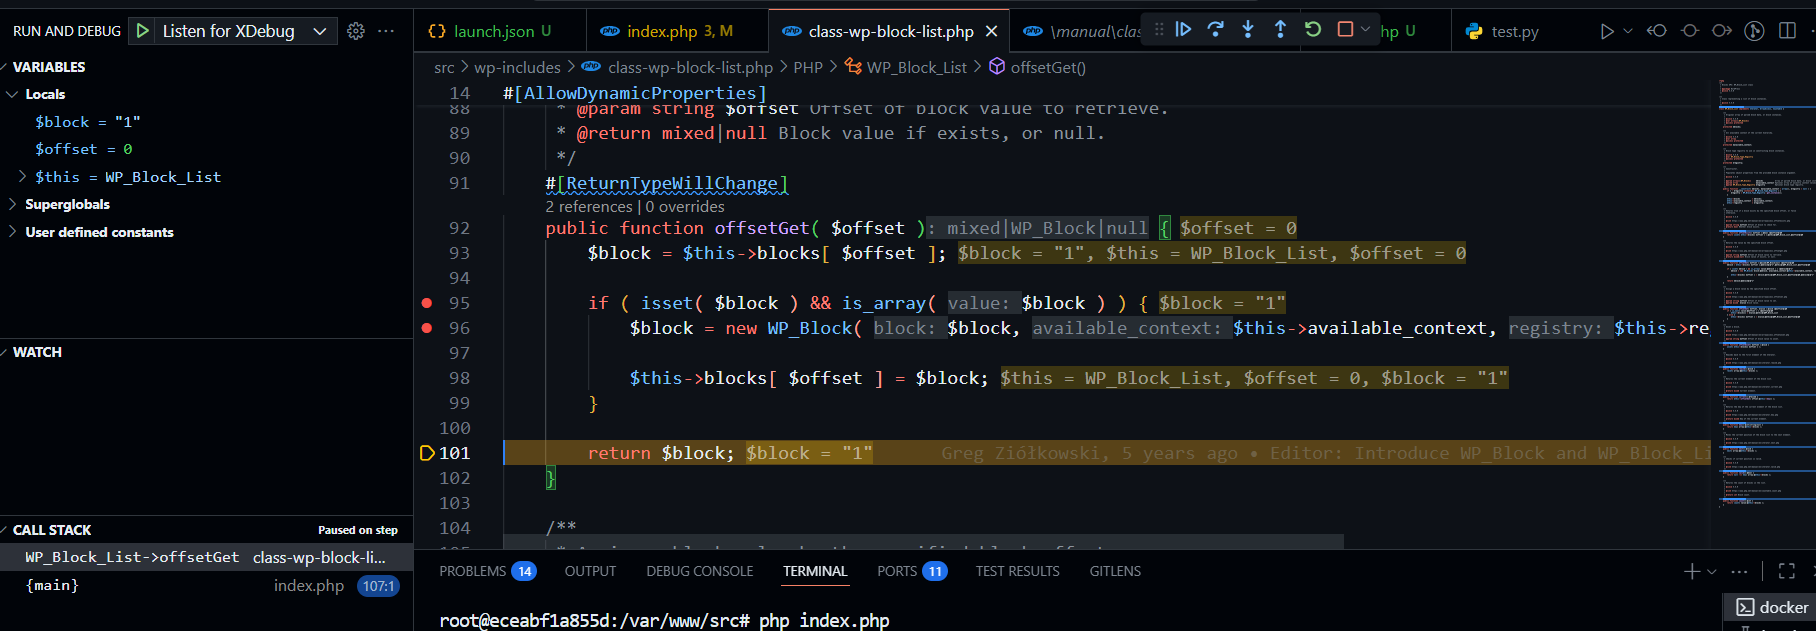Open the index.php editor tab
The width and height of the screenshot is (1816, 631).
667,31
